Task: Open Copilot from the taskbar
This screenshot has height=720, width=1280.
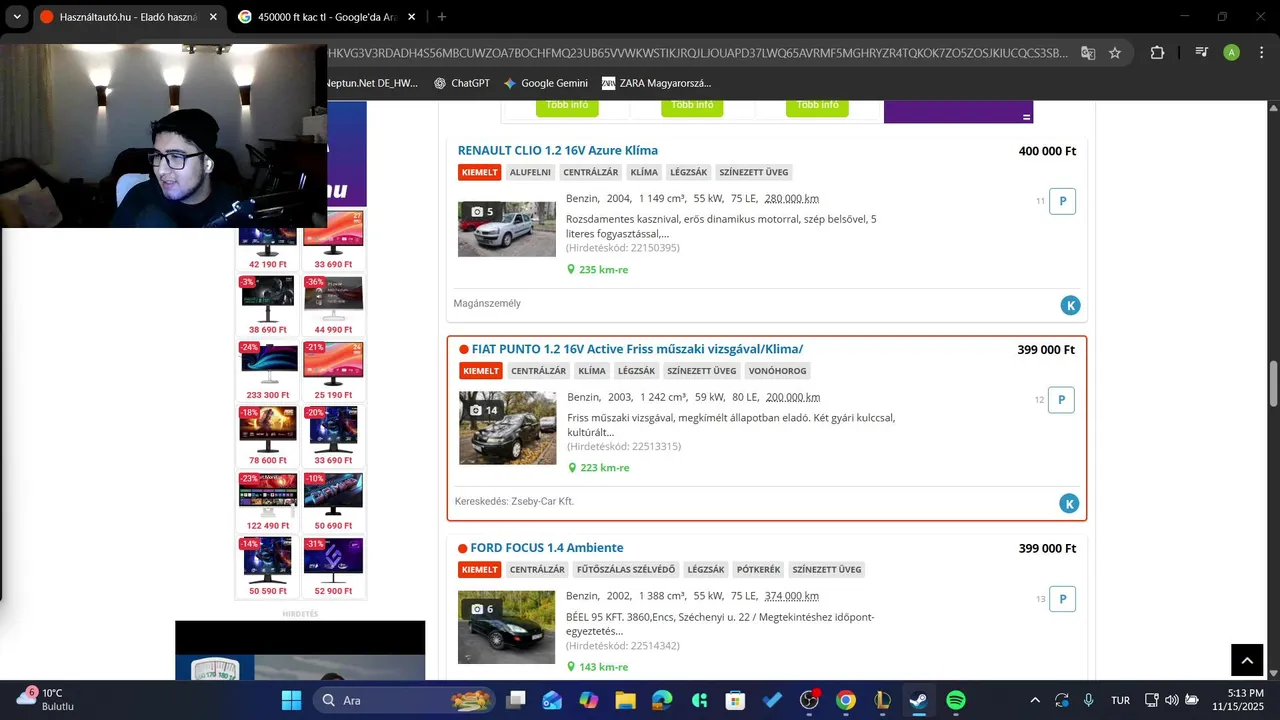Action: click(589, 700)
